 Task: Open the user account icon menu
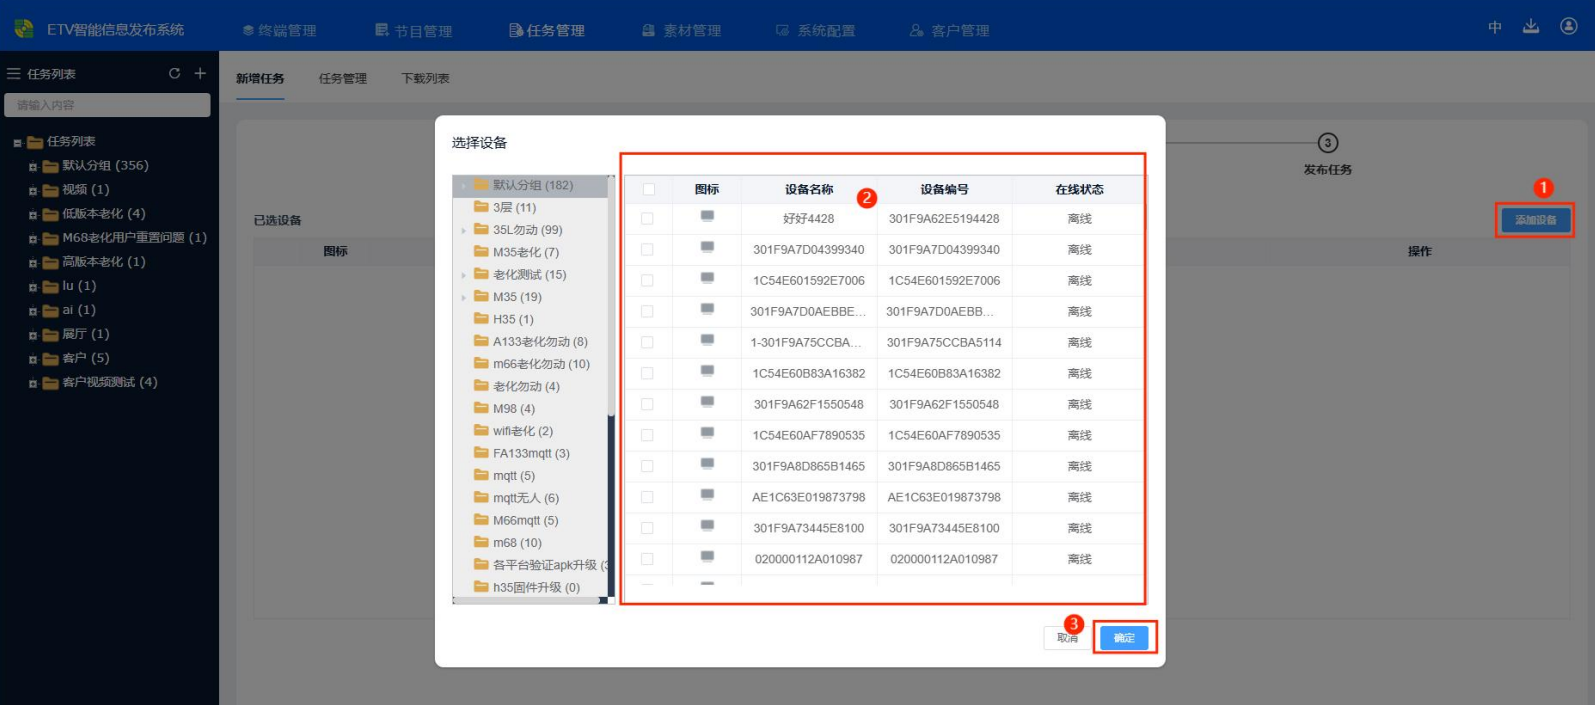tap(1568, 27)
